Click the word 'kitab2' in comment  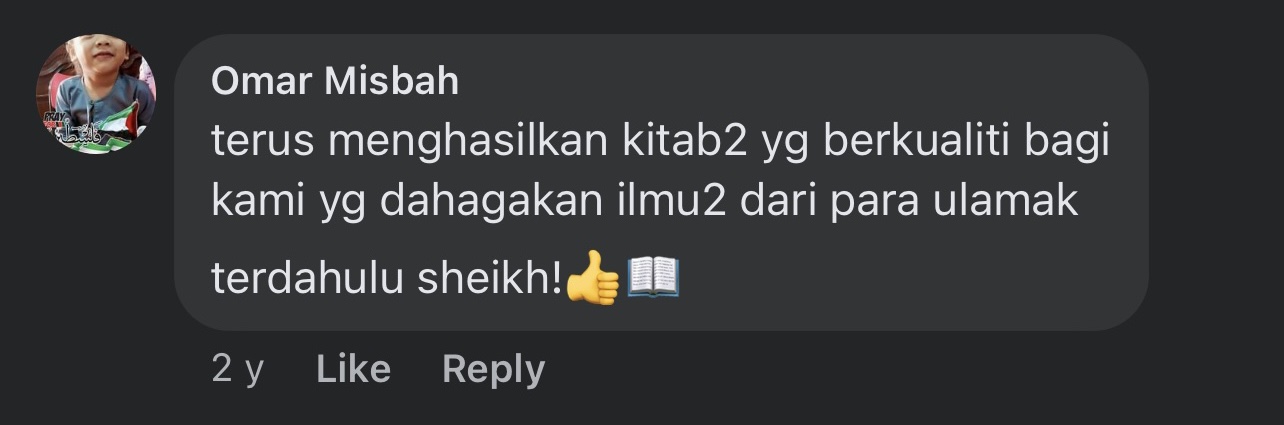click(x=687, y=142)
